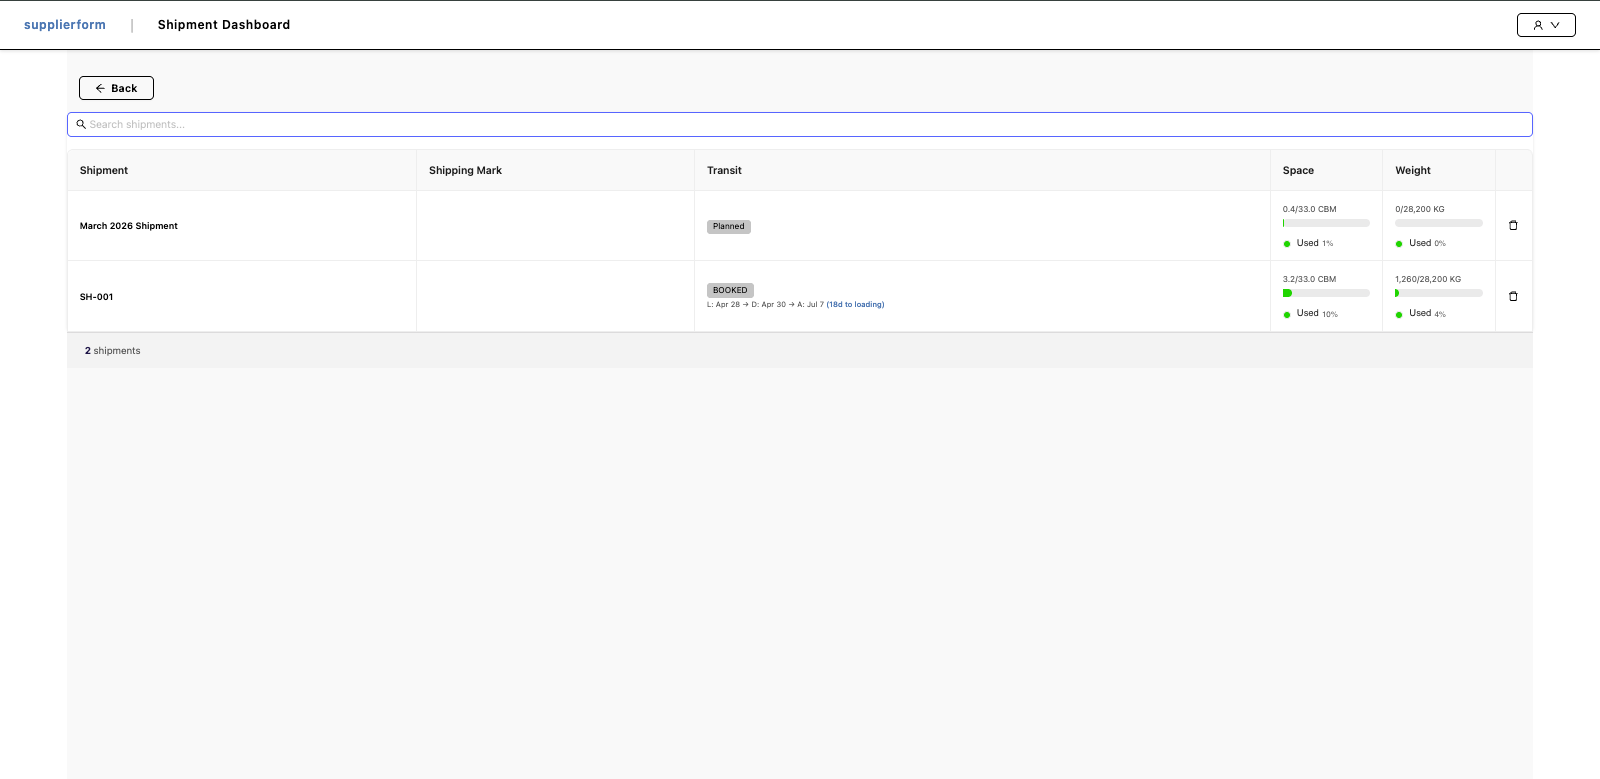Click the 1,260/28,200 KG weight progress bar
The image size is (1600, 779).
click(x=1439, y=293)
